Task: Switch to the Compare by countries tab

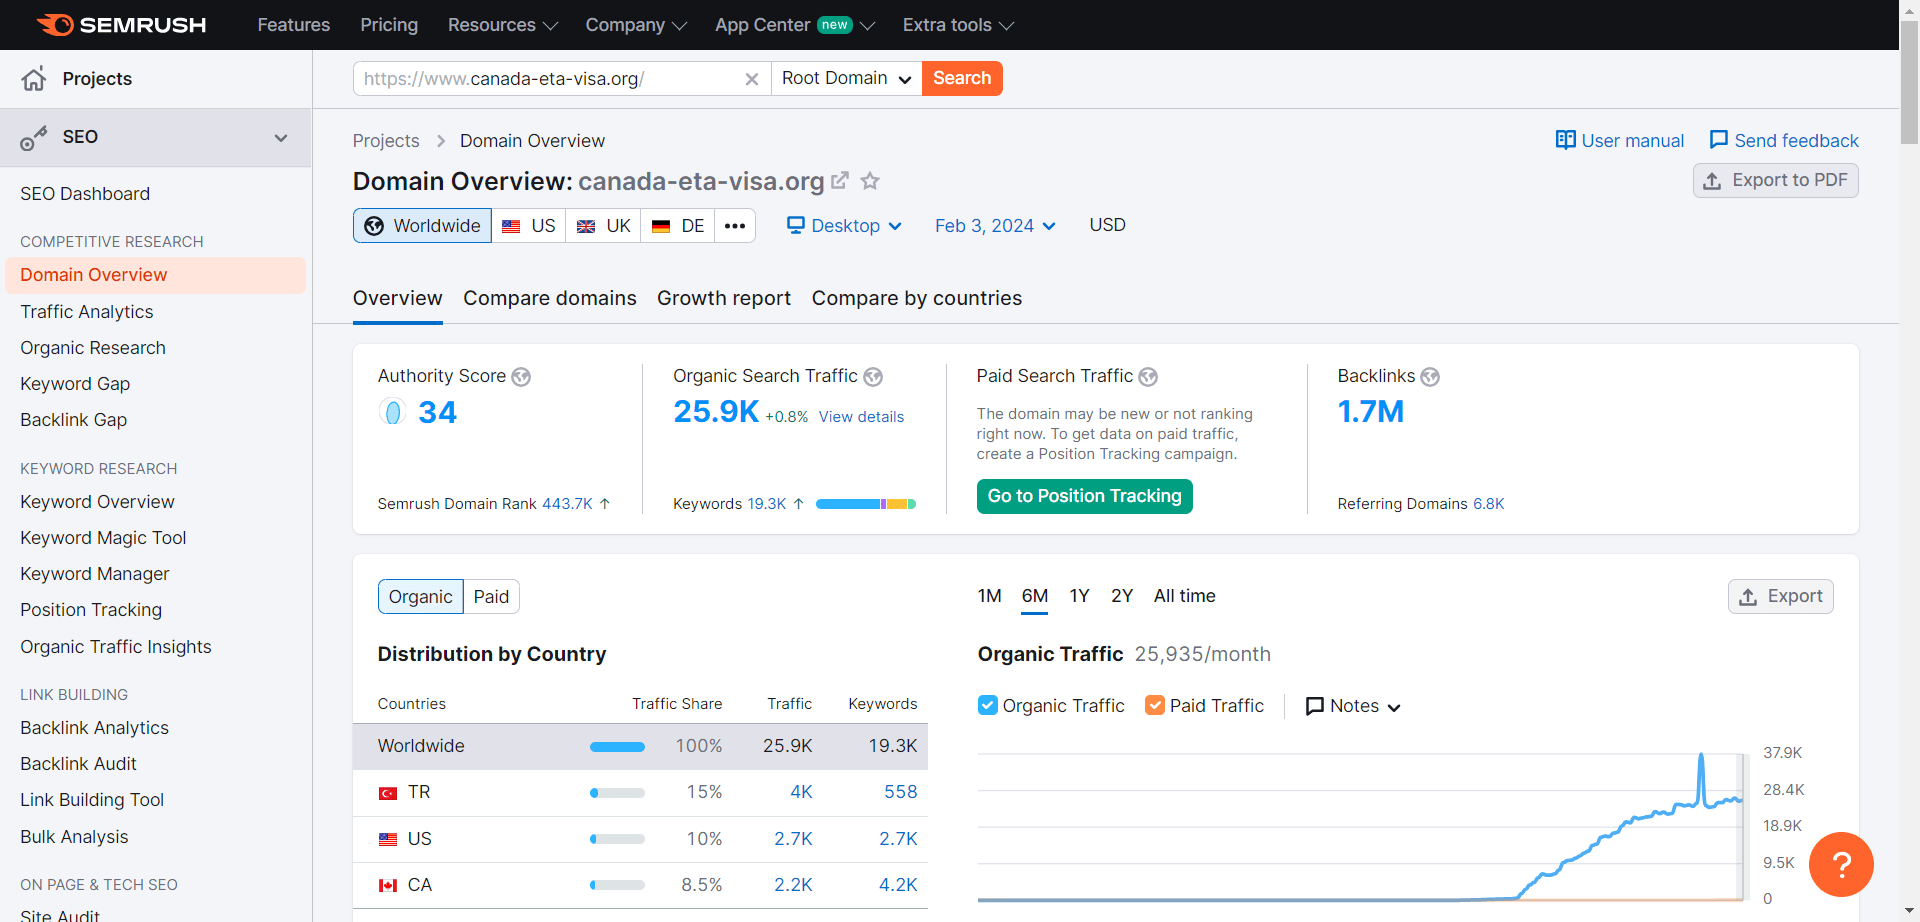Action: coord(917,298)
